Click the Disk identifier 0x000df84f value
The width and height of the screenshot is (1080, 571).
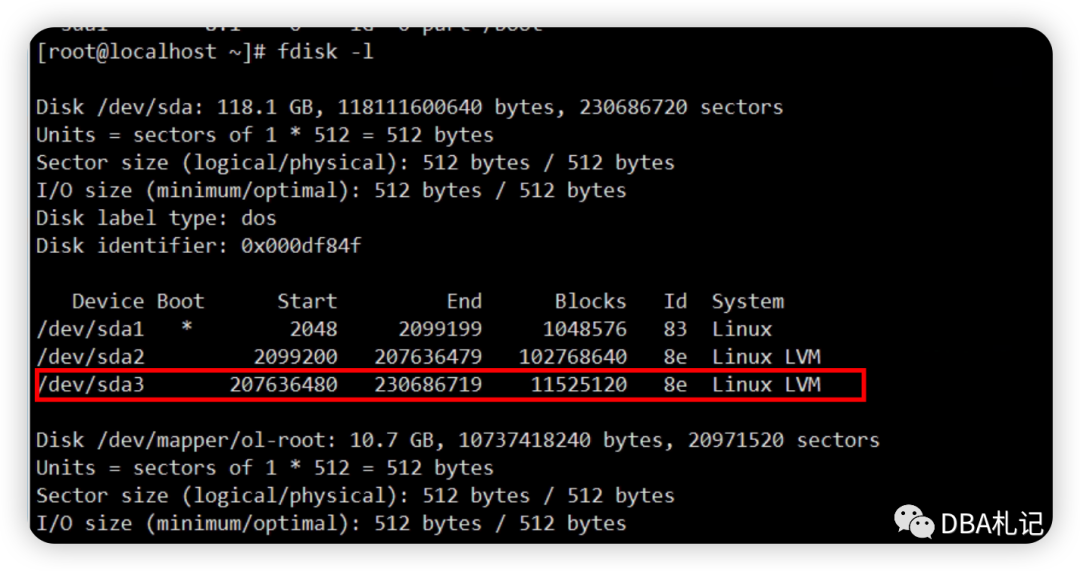[301, 246]
